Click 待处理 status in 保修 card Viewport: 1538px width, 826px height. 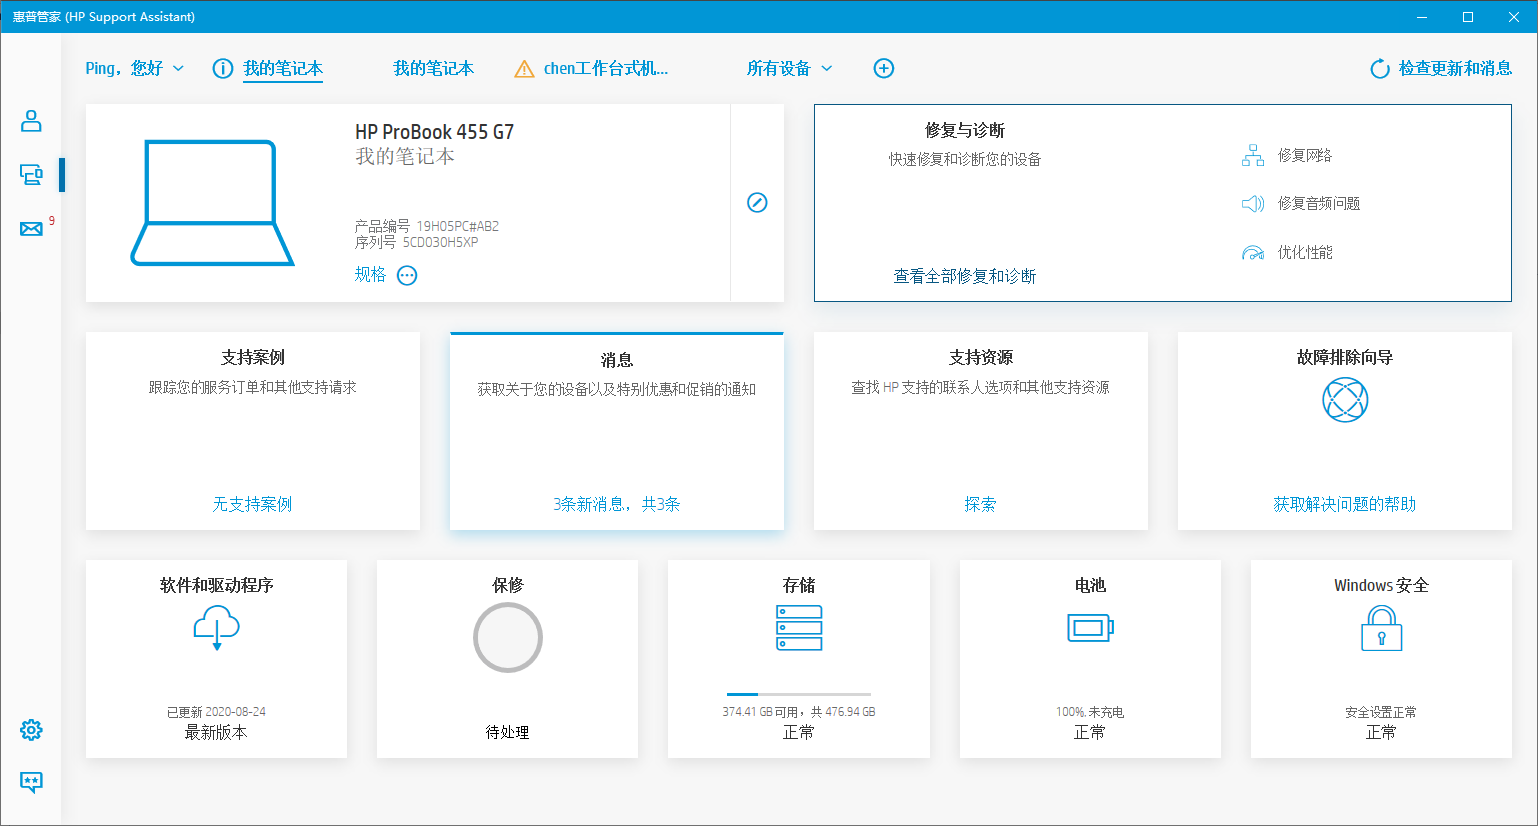(x=508, y=732)
